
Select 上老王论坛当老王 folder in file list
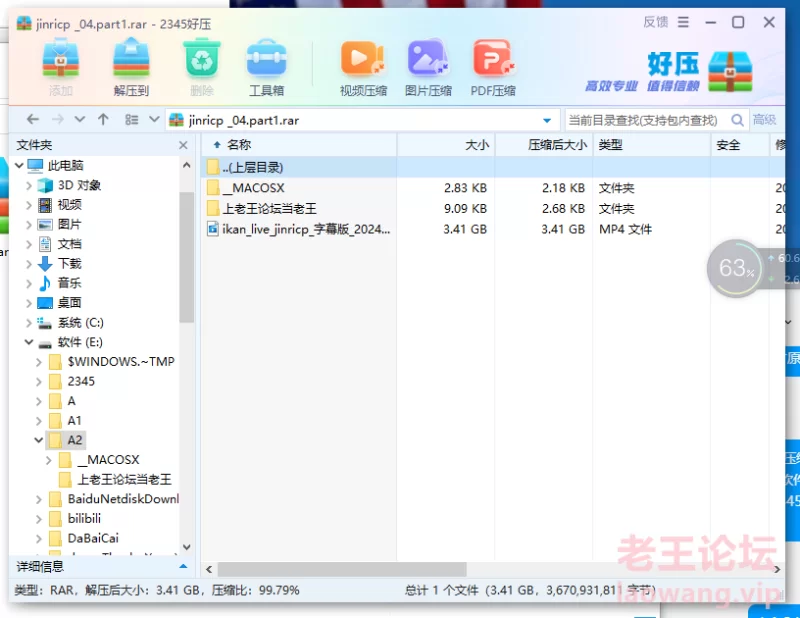(493, 208)
